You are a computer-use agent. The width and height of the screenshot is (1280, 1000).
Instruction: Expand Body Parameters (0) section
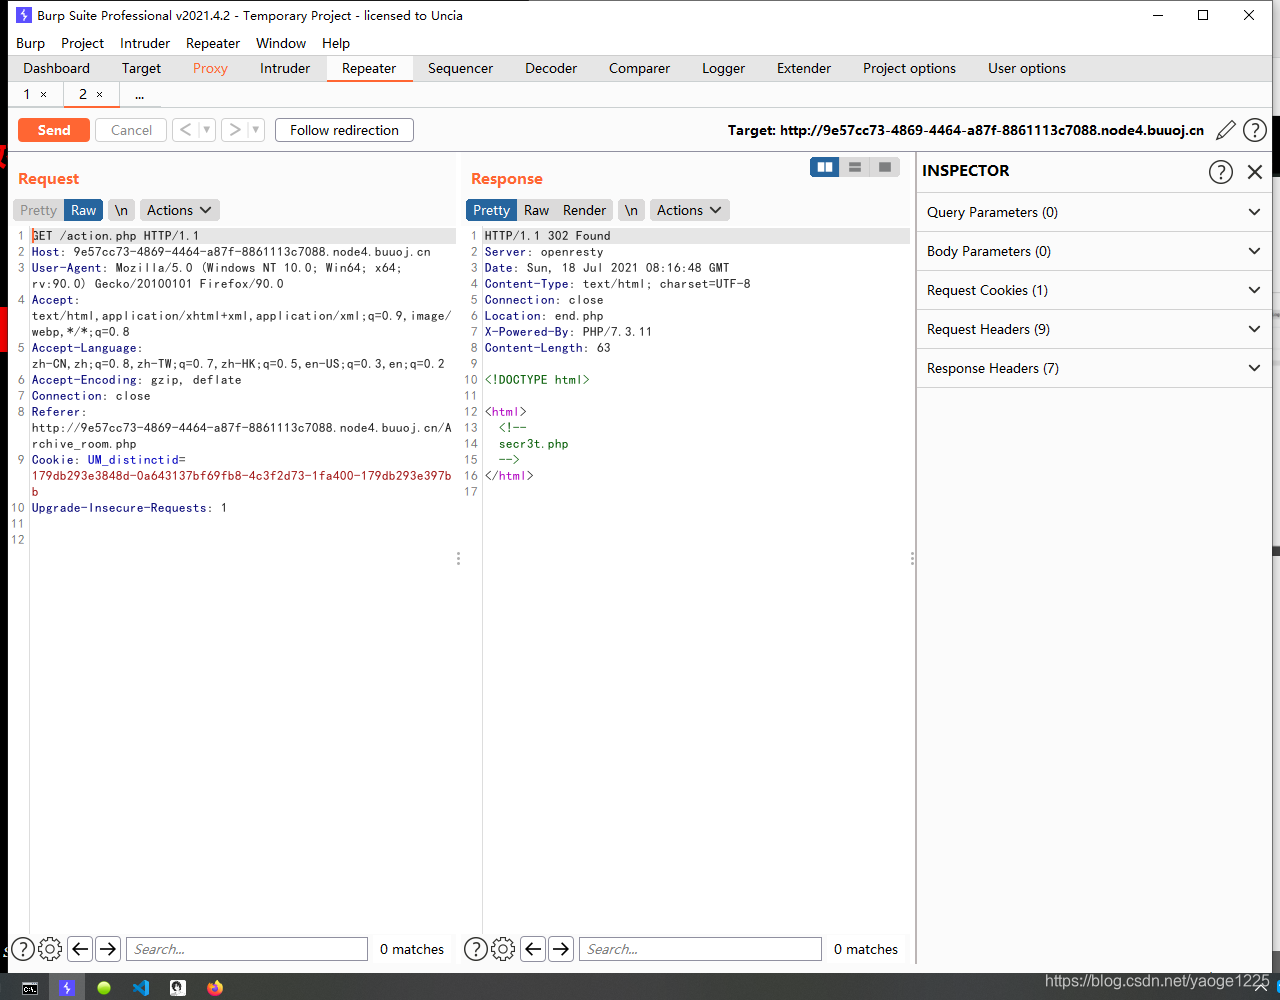pos(1094,251)
